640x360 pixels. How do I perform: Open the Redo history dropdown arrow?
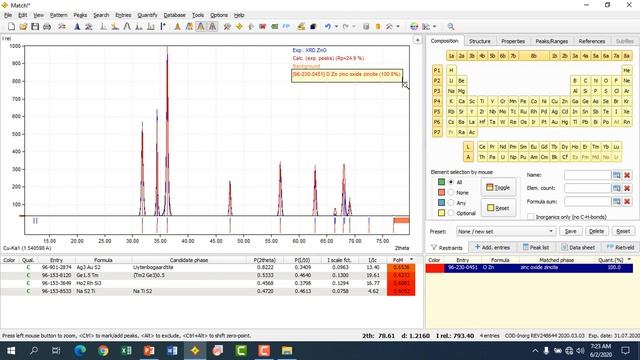(x=354, y=27)
